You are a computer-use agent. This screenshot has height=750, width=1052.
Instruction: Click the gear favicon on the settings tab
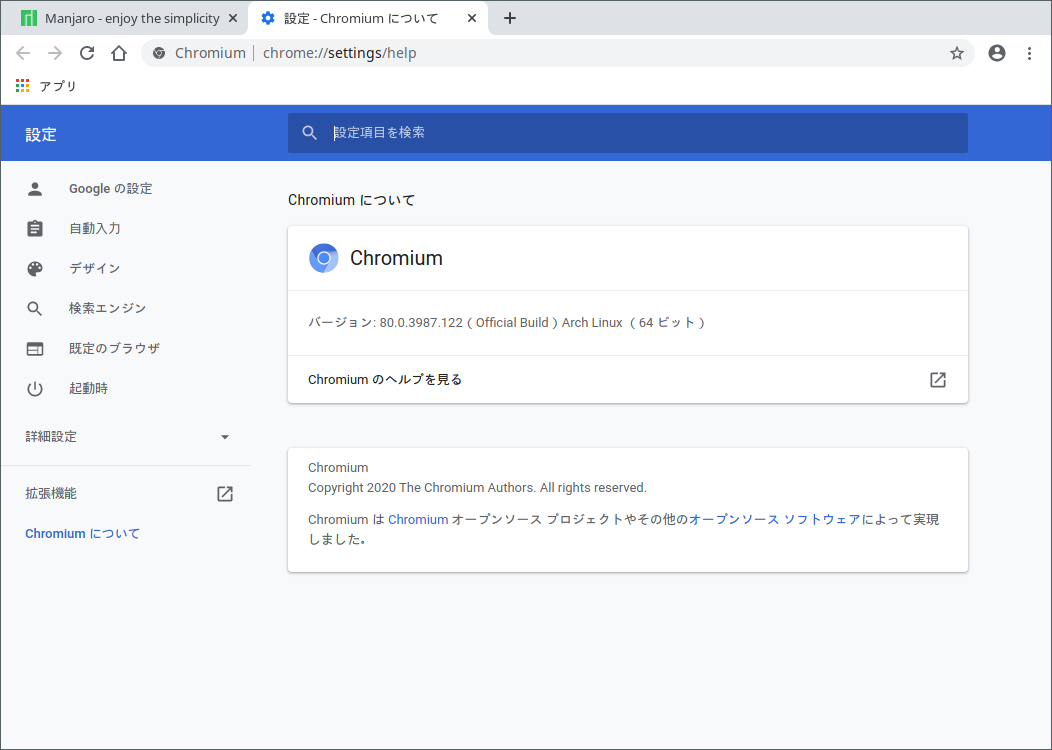coord(268,18)
